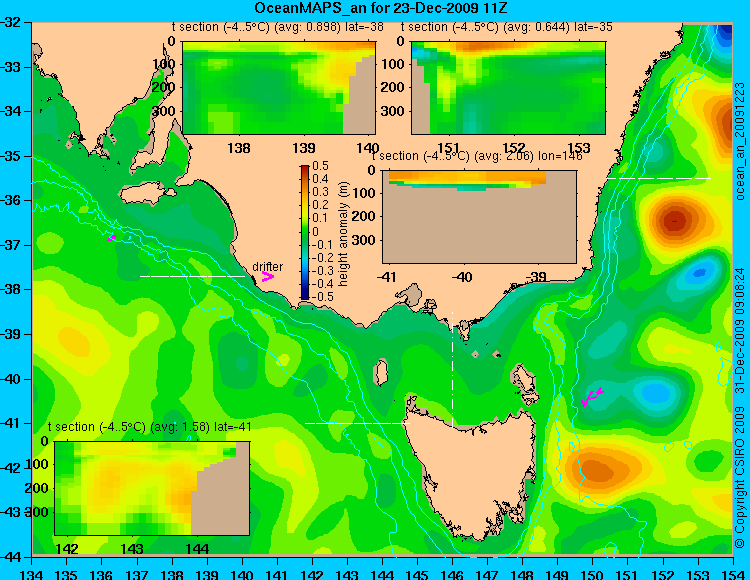Click the dark red warm eddy near 152E, -36.5
This screenshot has height=580, width=750.
pyautogui.click(x=674, y=220)
